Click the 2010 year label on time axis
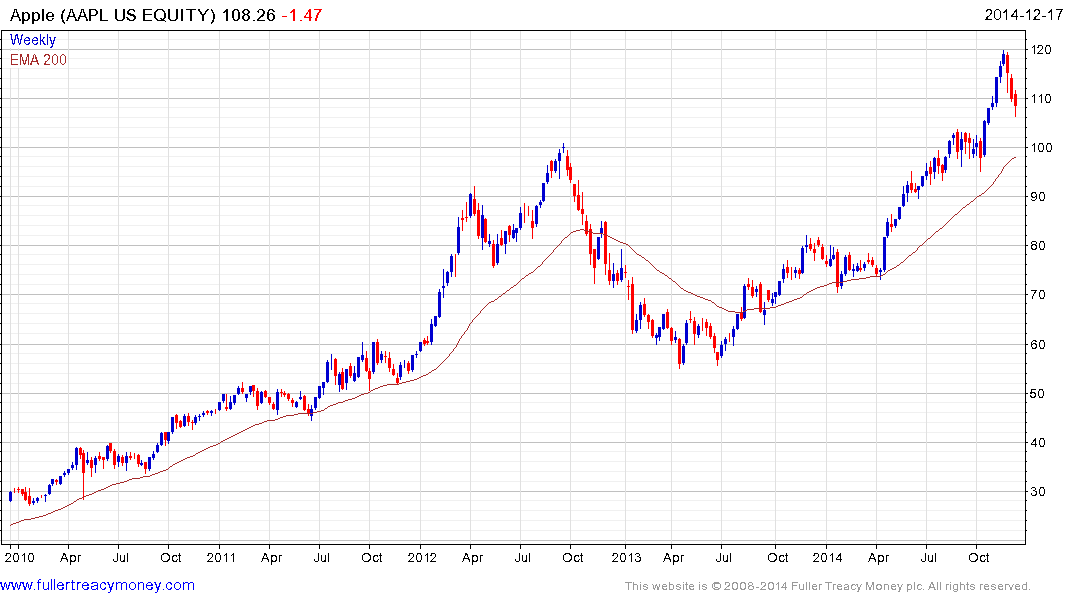This screenshot has height=600, width=1075. tap(19, 557)
